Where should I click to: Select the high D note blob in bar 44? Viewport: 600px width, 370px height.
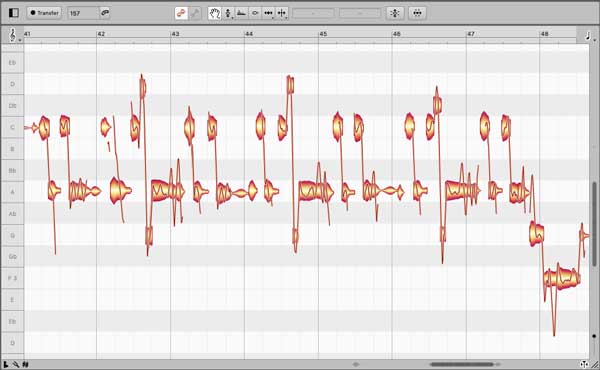tap(290, 85)
